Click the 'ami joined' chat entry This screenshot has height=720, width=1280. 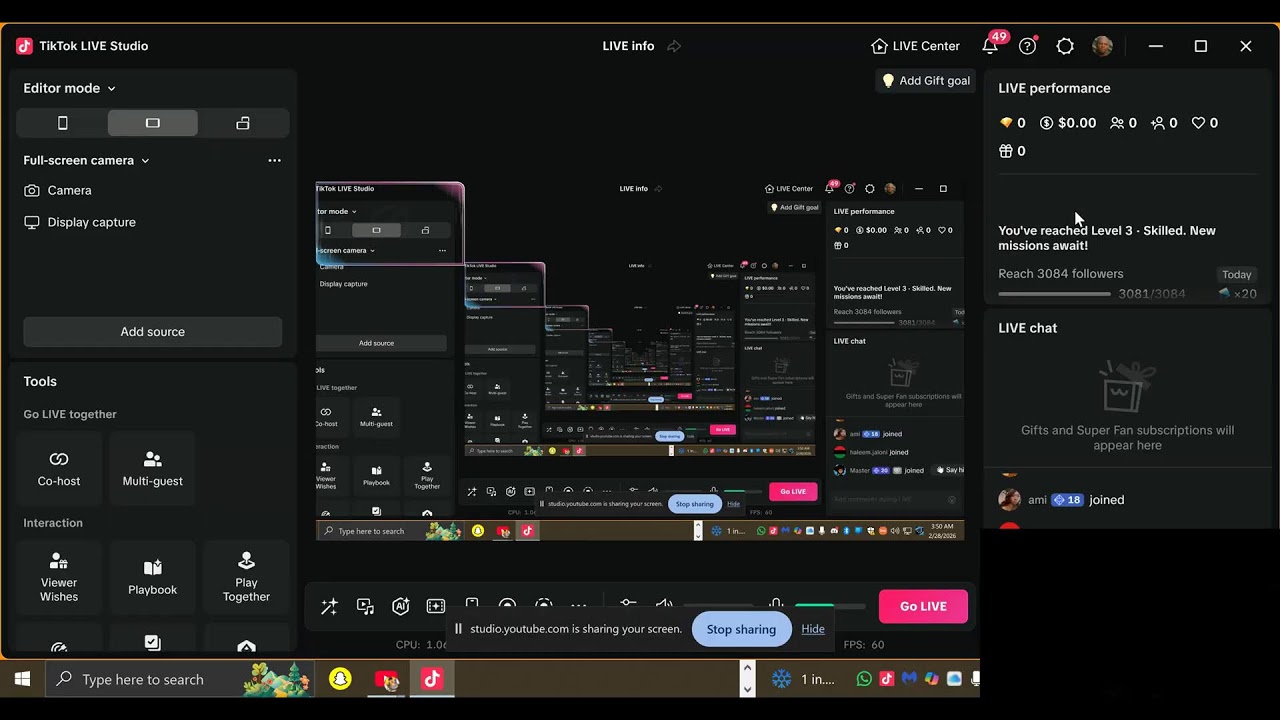pyautogui.click(x=1060, y=500)
